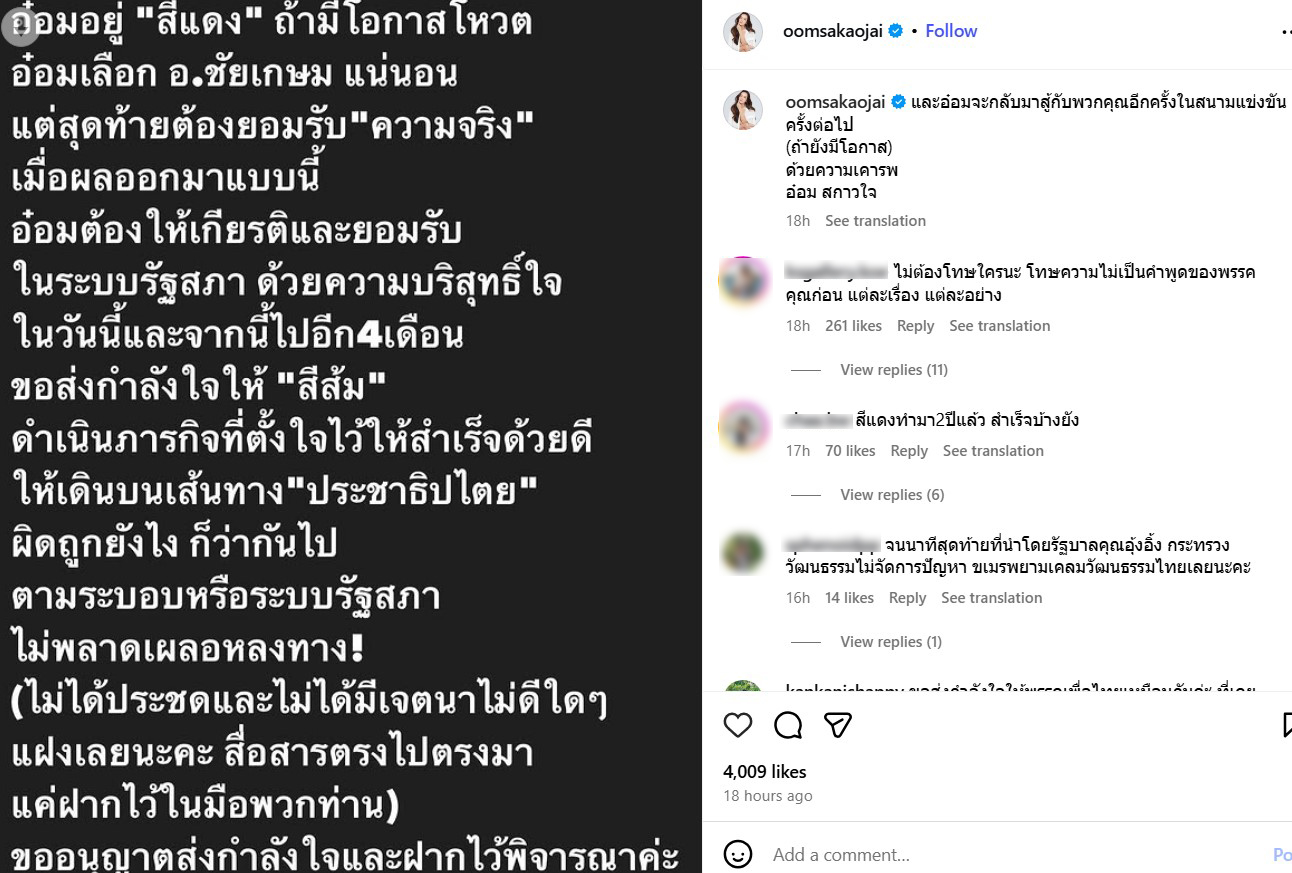1292x873 pixels.
Task: Open oomsakaojai username link in caption
Action: click(835, 103)
